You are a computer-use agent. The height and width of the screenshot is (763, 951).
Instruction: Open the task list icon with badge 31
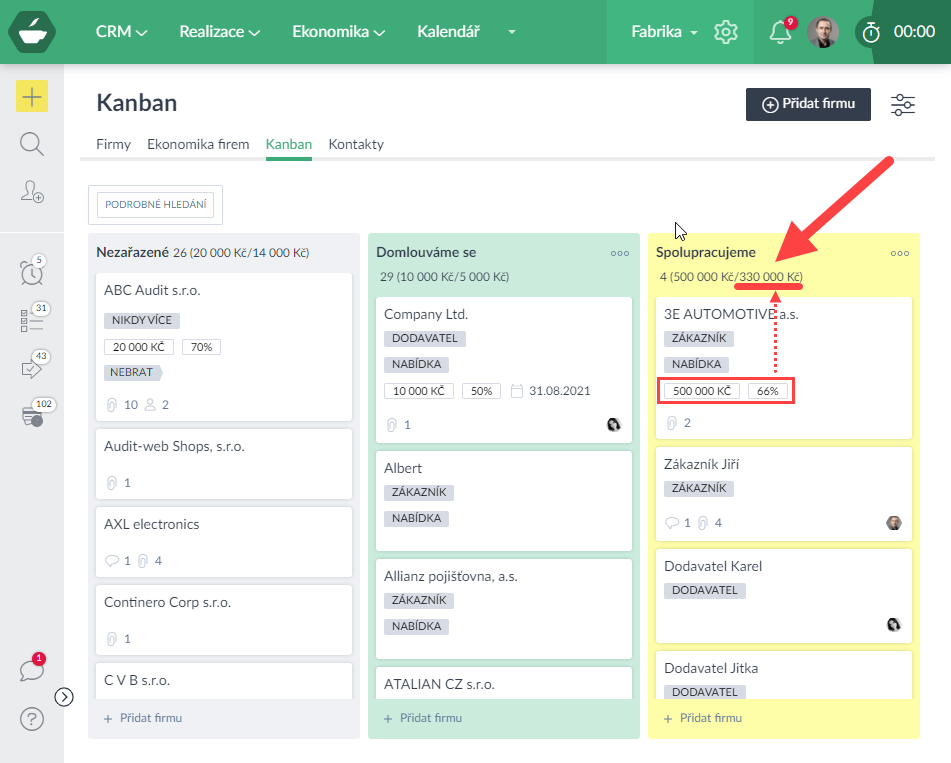[32, 320]
